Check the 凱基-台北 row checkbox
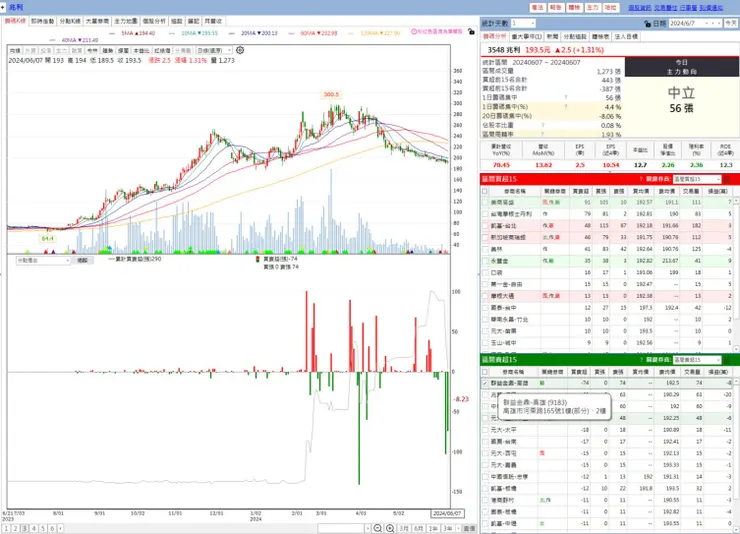This screenshot has height=534, width=740. [x=485, y=225]
